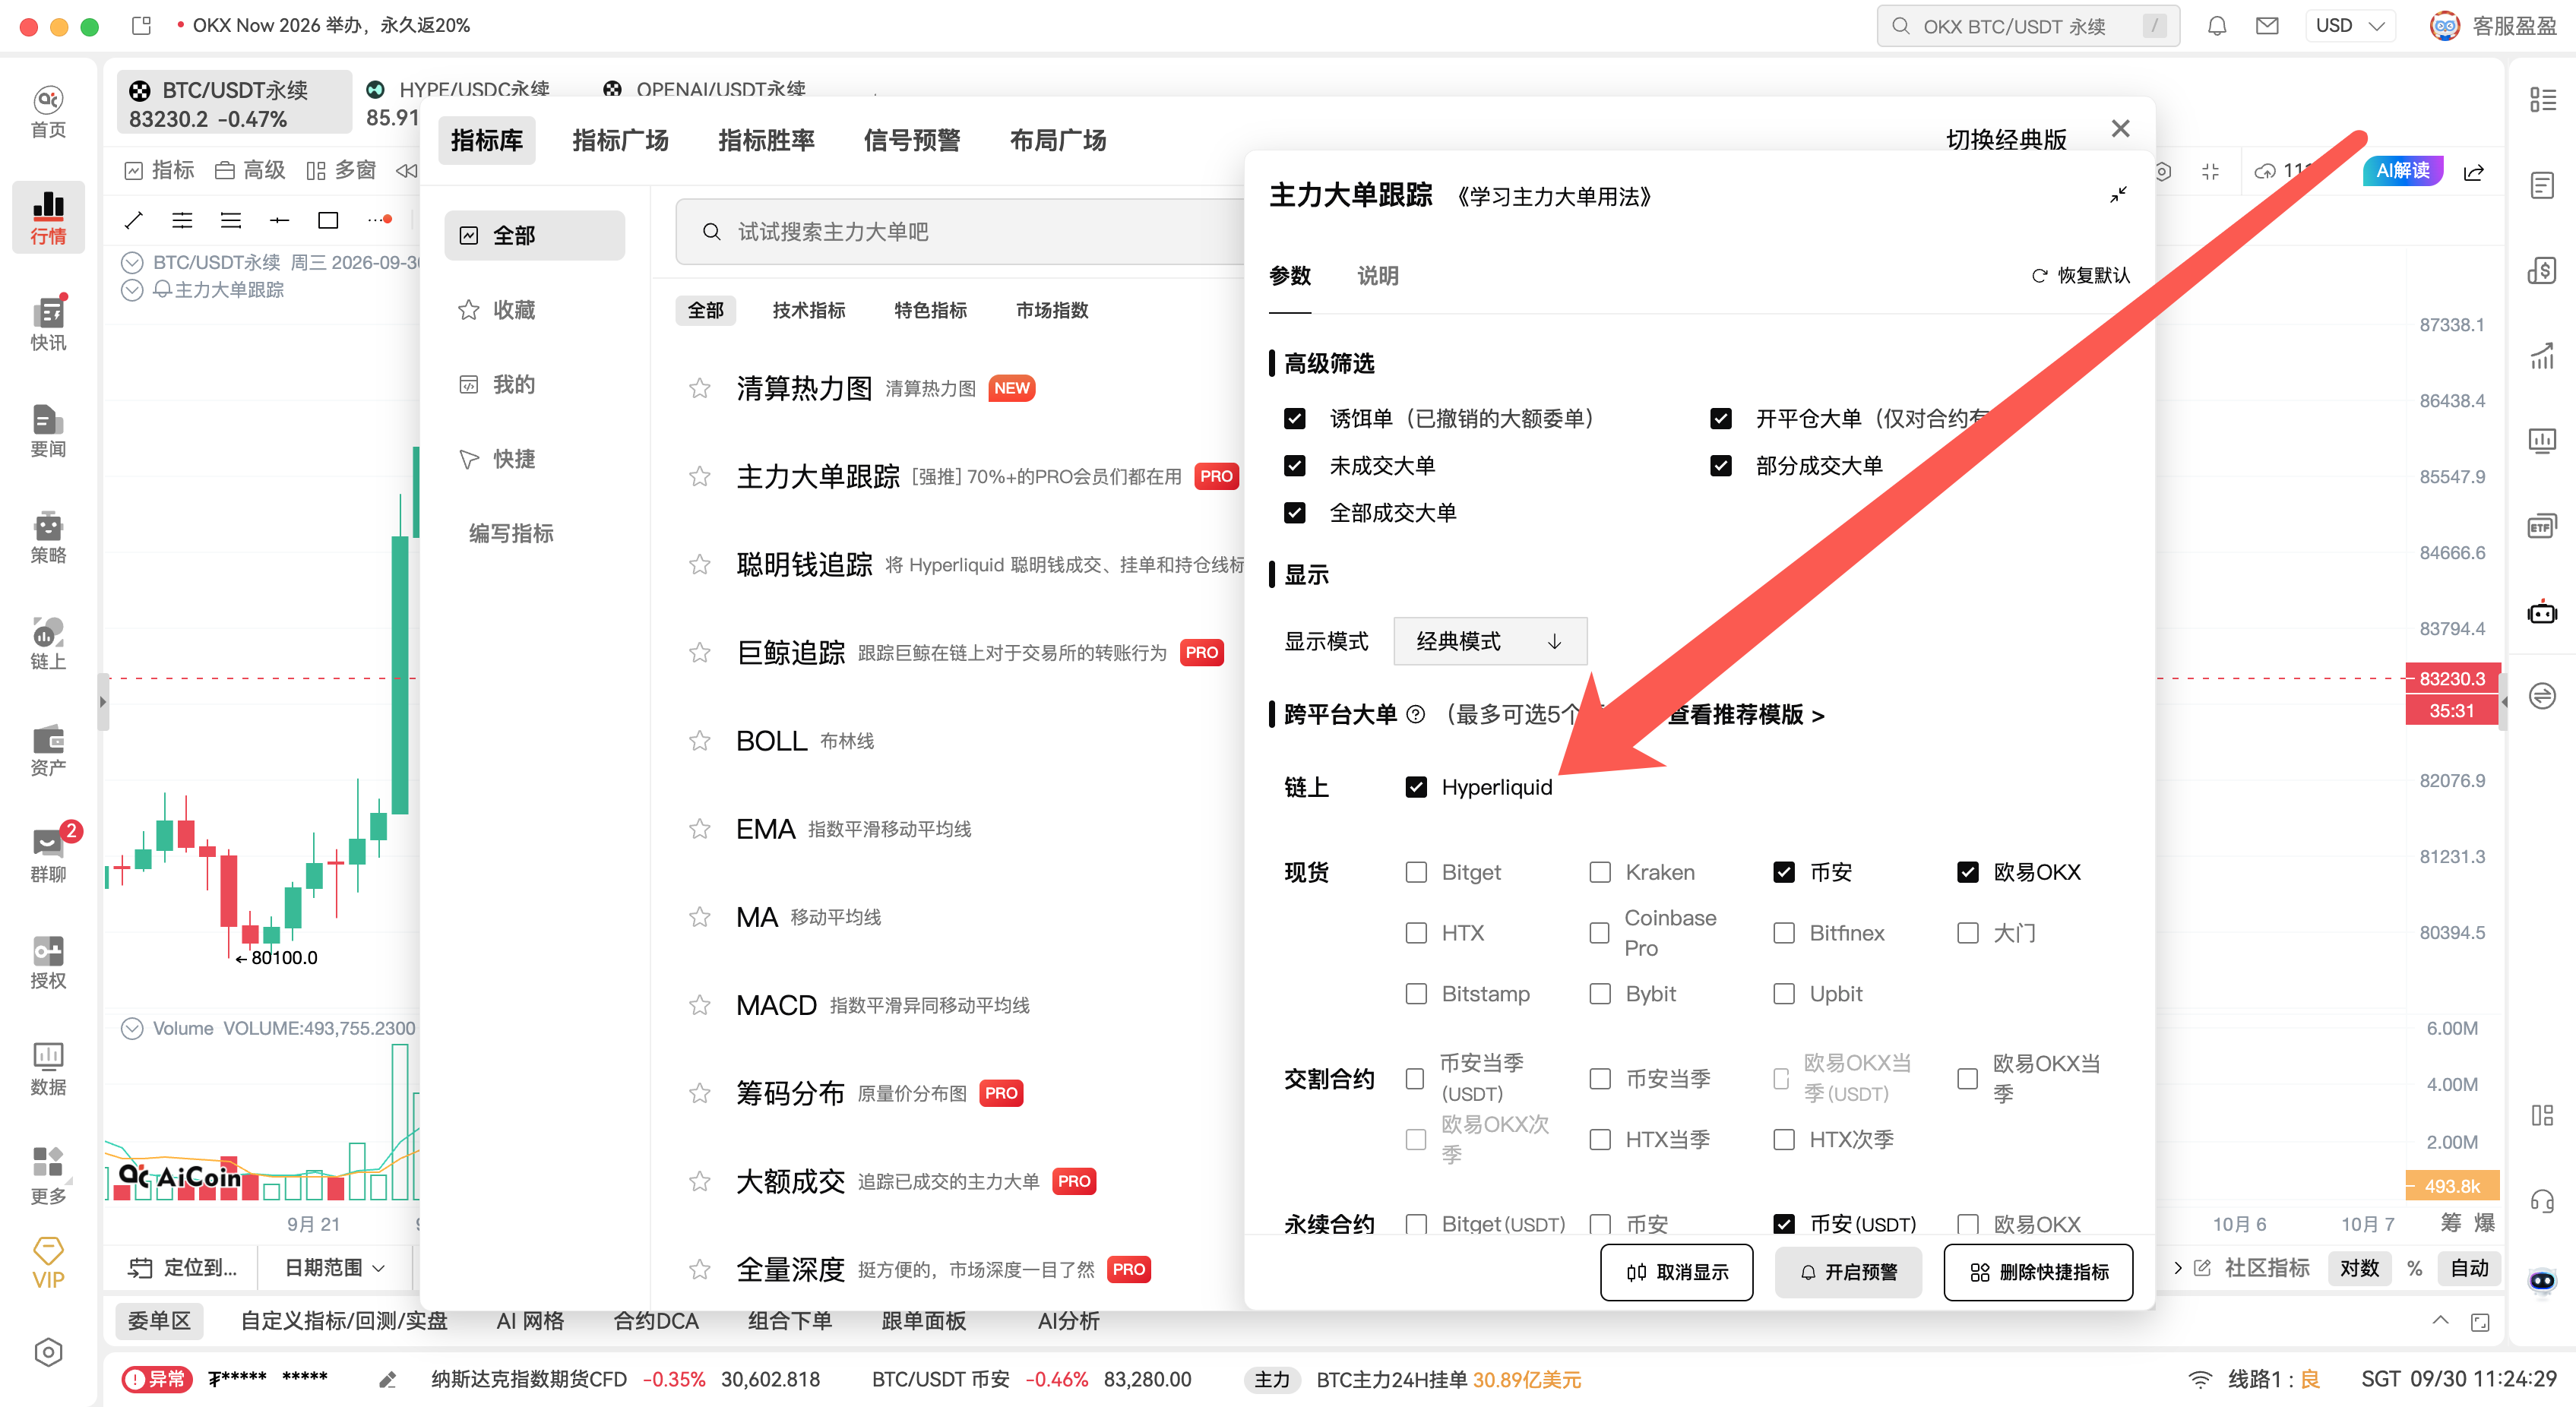Open the ETF icon in right sidebar

coord(2541,527)
